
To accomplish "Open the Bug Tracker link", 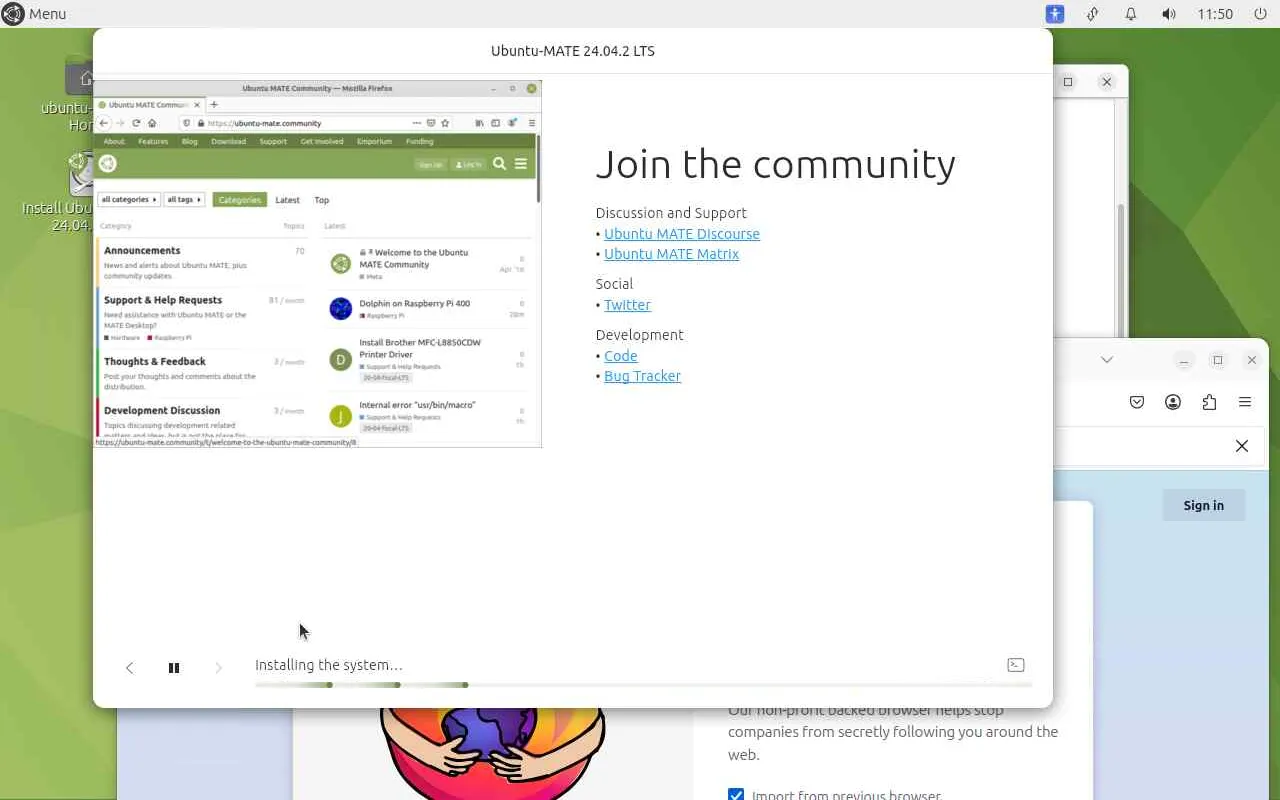I will click(x=642, y=376).
